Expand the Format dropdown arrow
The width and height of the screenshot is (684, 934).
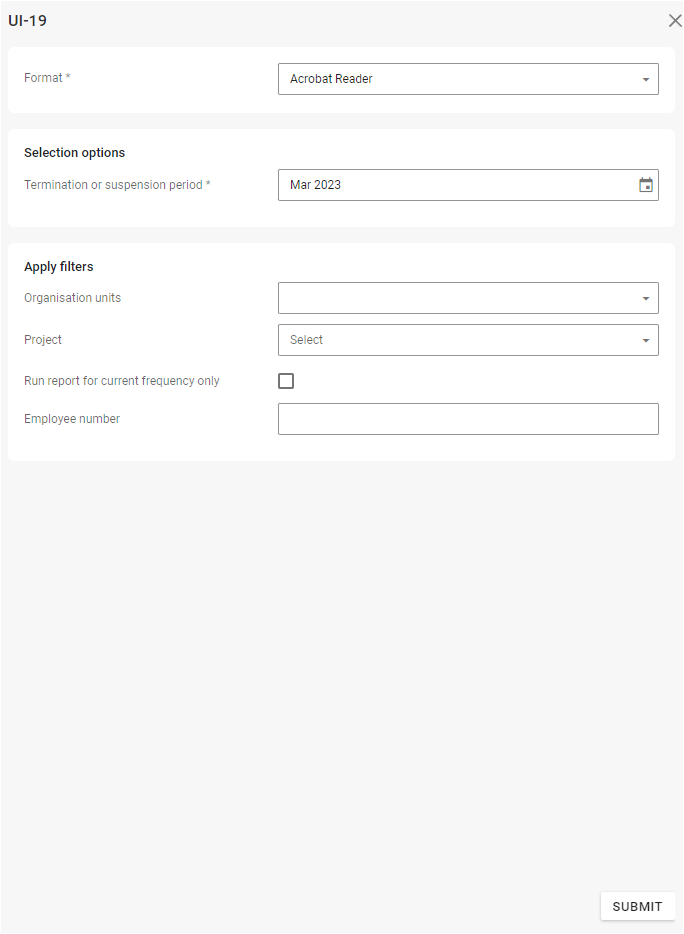[645, 79]
